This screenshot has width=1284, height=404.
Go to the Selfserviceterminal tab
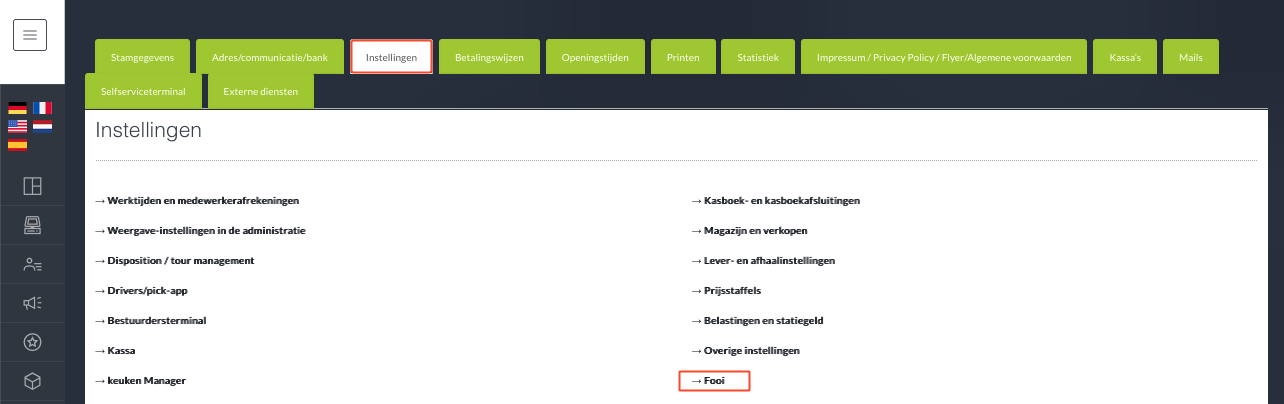(143, 91)
